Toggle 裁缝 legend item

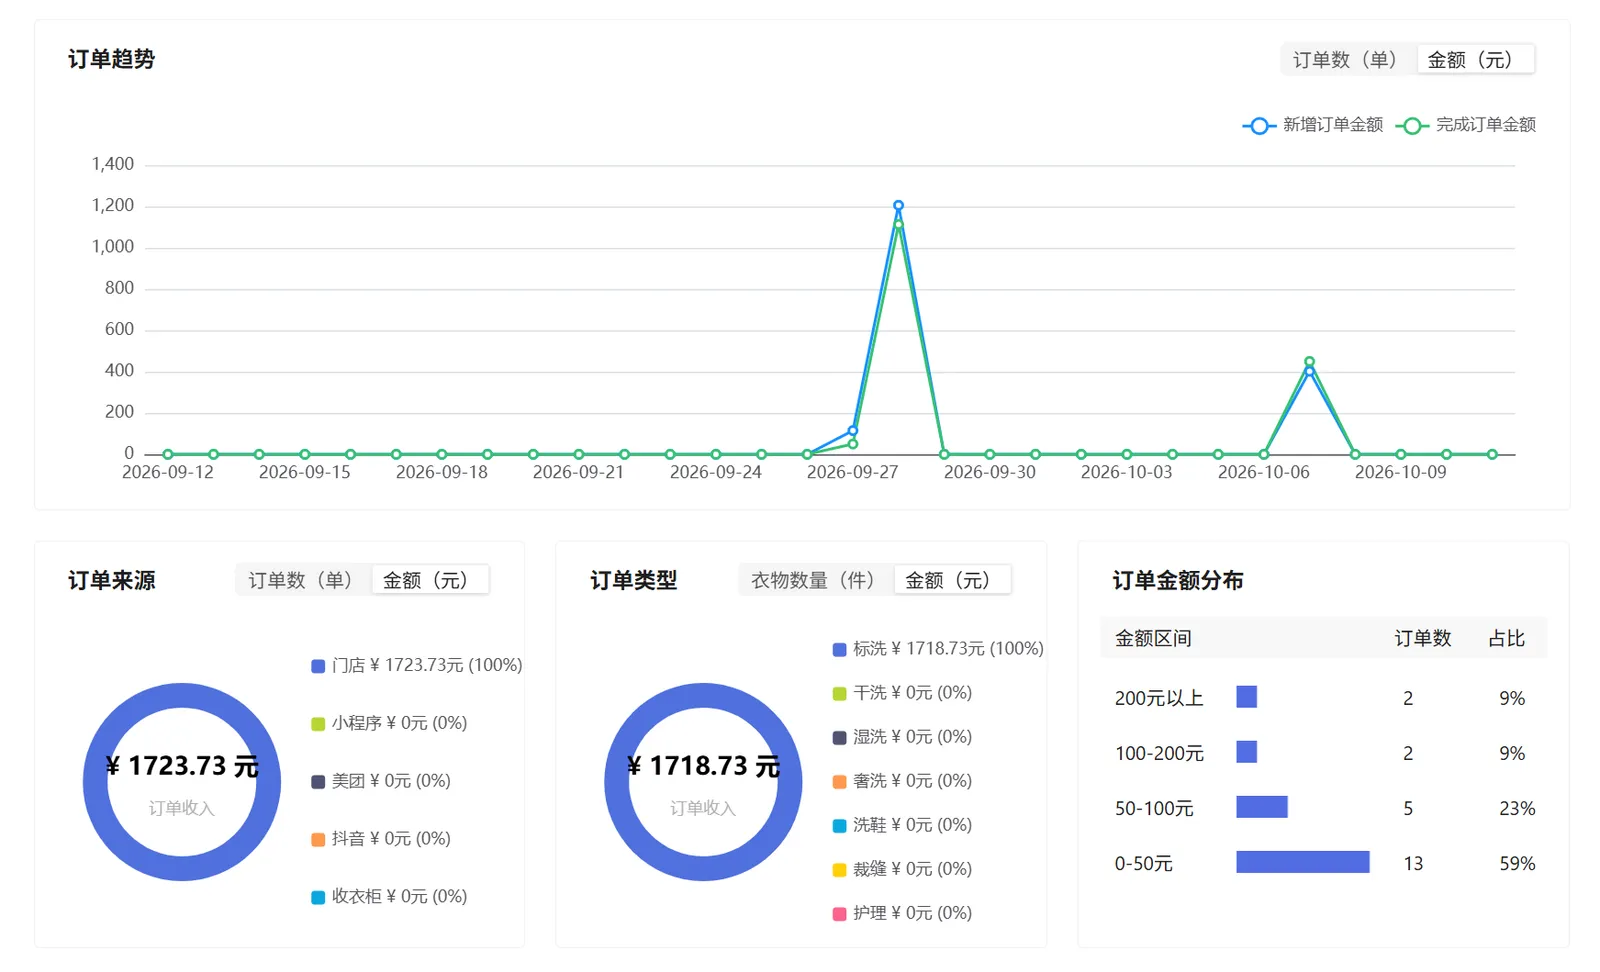(x=902, y=869)
